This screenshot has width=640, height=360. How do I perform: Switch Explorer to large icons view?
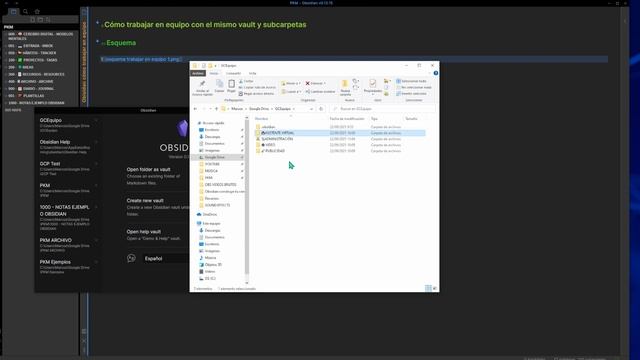[x=435, y=288]
